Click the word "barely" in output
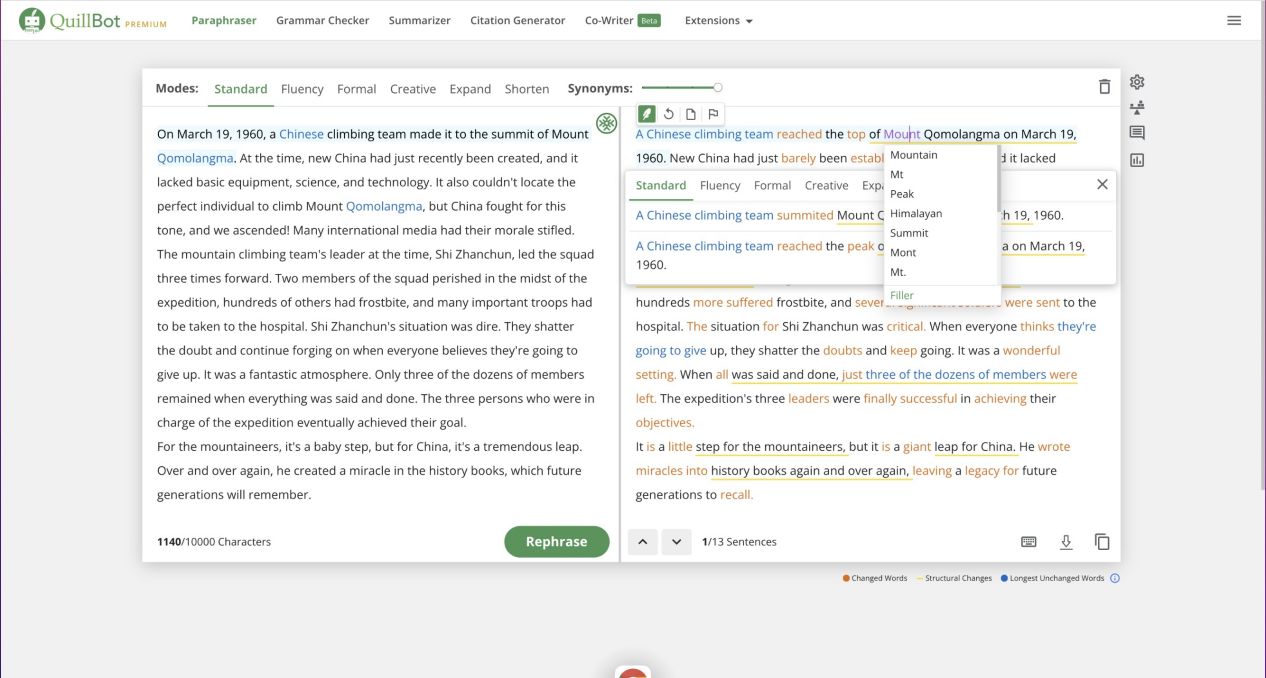 [799, 158]
